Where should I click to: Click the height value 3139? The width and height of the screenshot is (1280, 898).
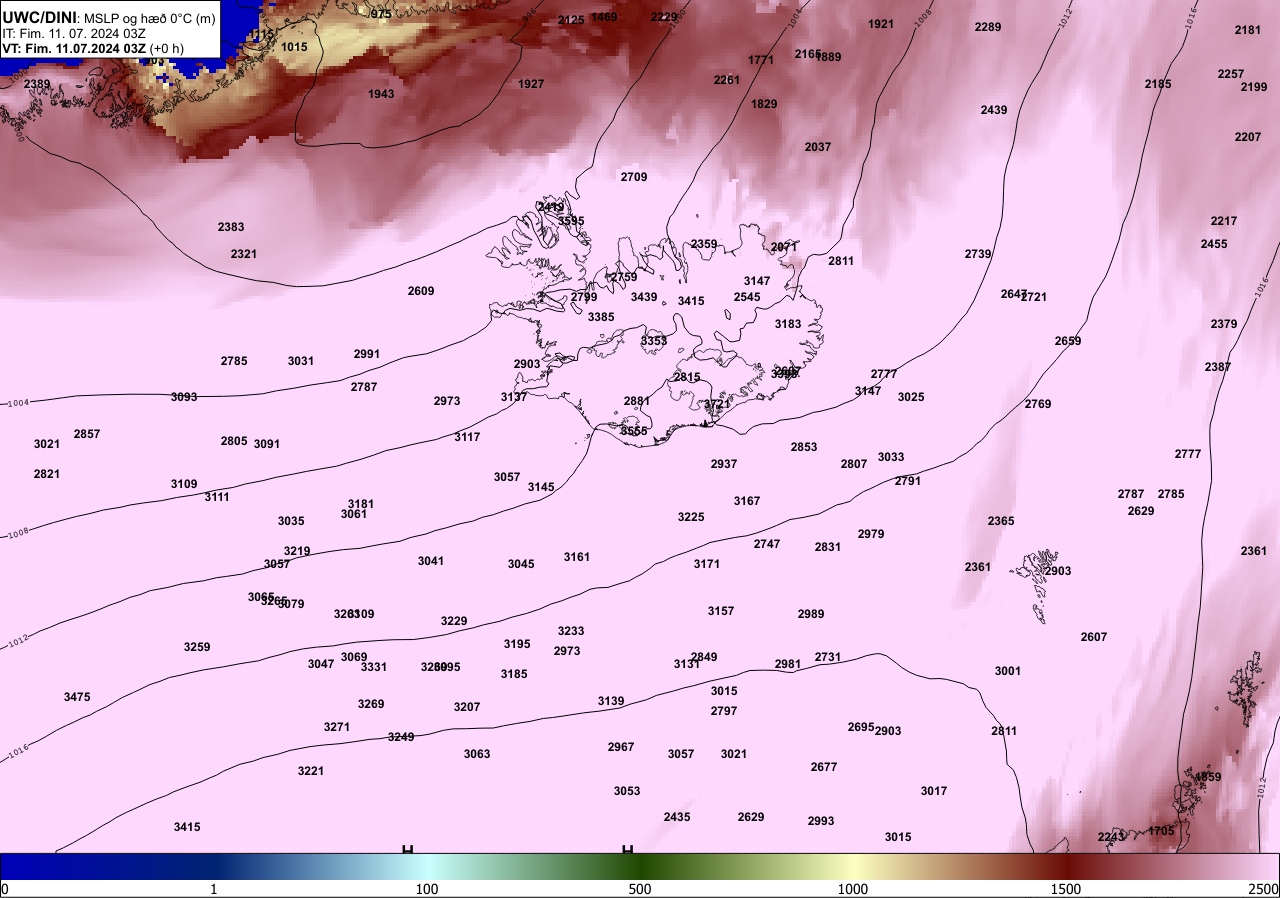(611, 701)
